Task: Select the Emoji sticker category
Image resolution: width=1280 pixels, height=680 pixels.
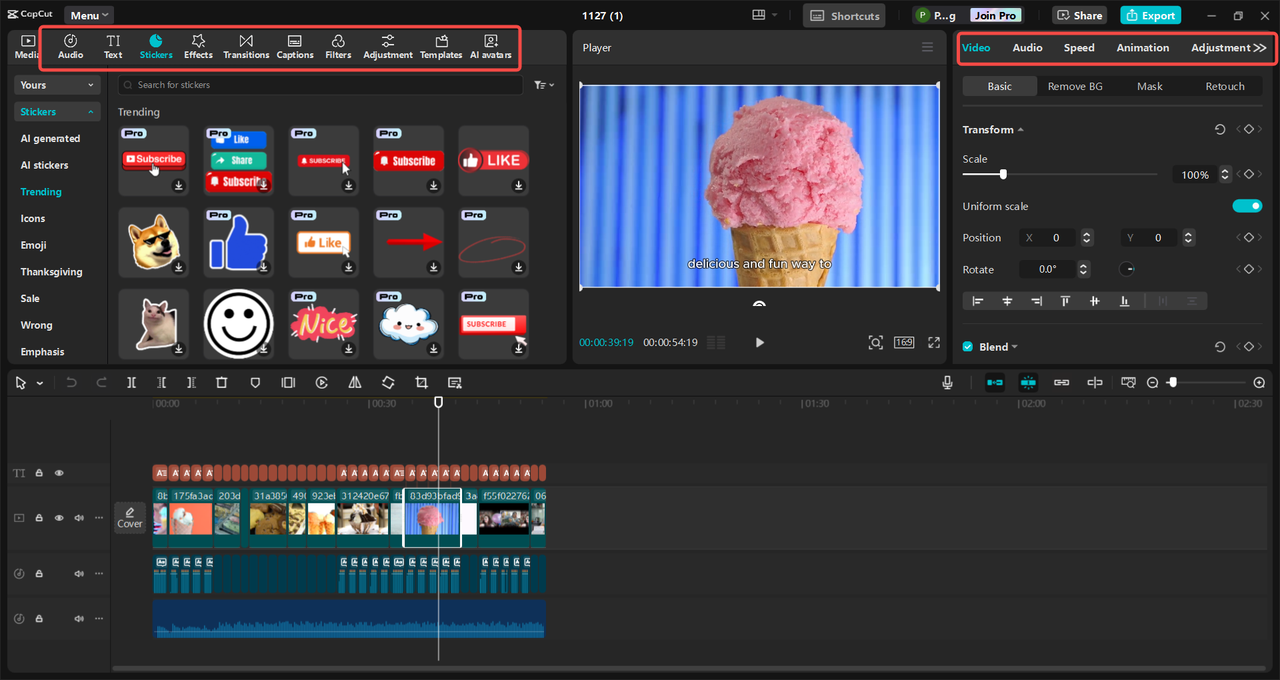Action: click(x=34, y=245)
